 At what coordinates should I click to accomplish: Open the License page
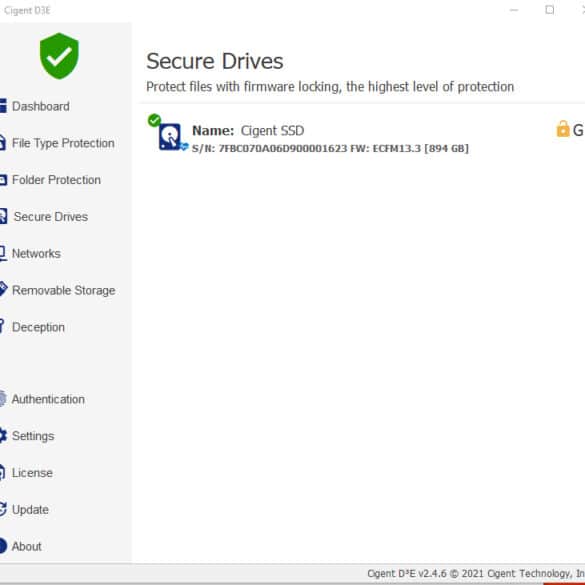[x=32, y=473]
